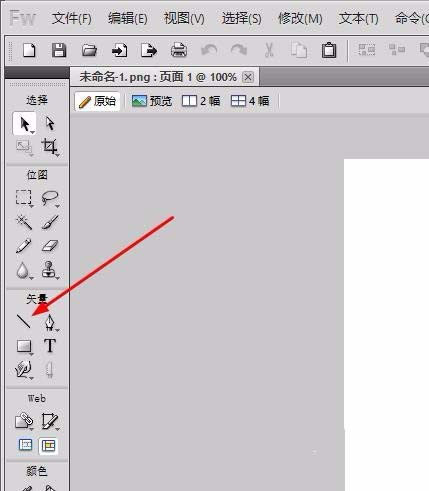Select the Magic Wand tool
429x491 pixels.
pyautogui.click(x=24, y=222)
